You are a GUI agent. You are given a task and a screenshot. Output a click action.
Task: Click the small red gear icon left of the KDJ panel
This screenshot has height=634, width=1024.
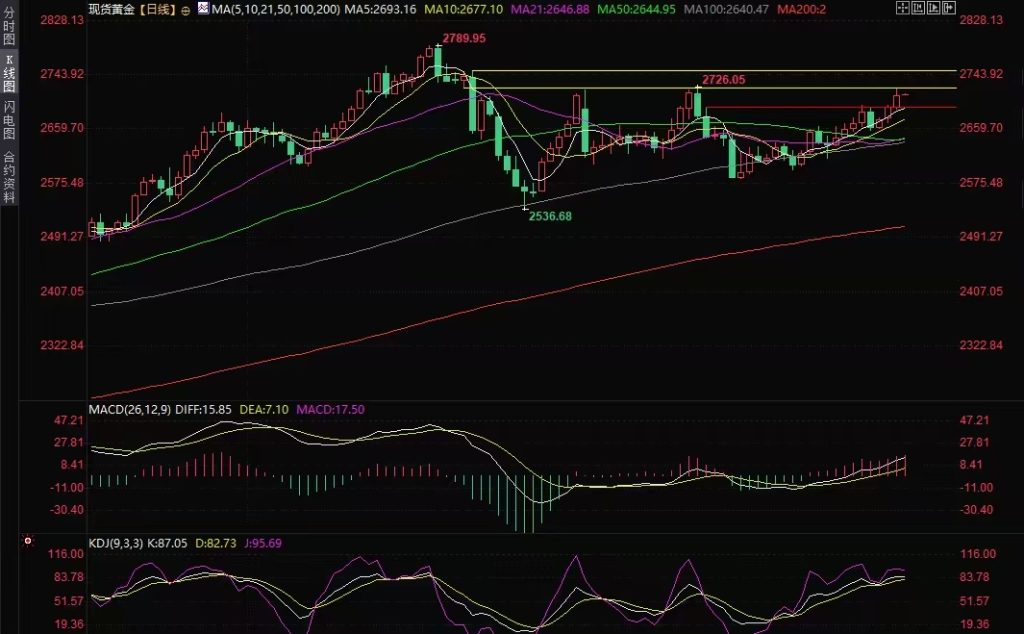(x=27, y=541)
